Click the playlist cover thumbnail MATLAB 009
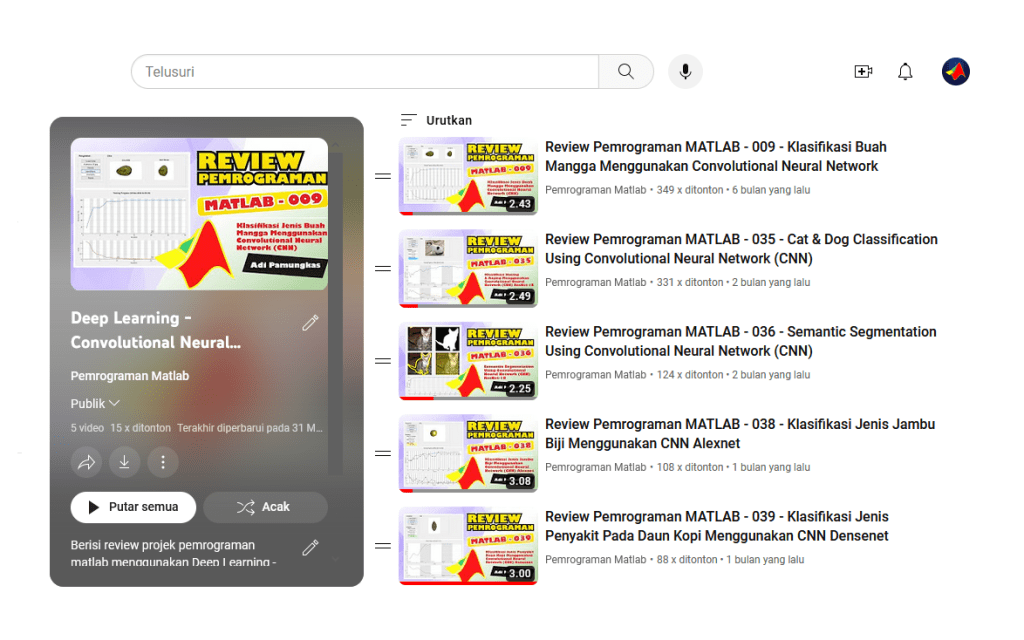 [x=199, y=214]
